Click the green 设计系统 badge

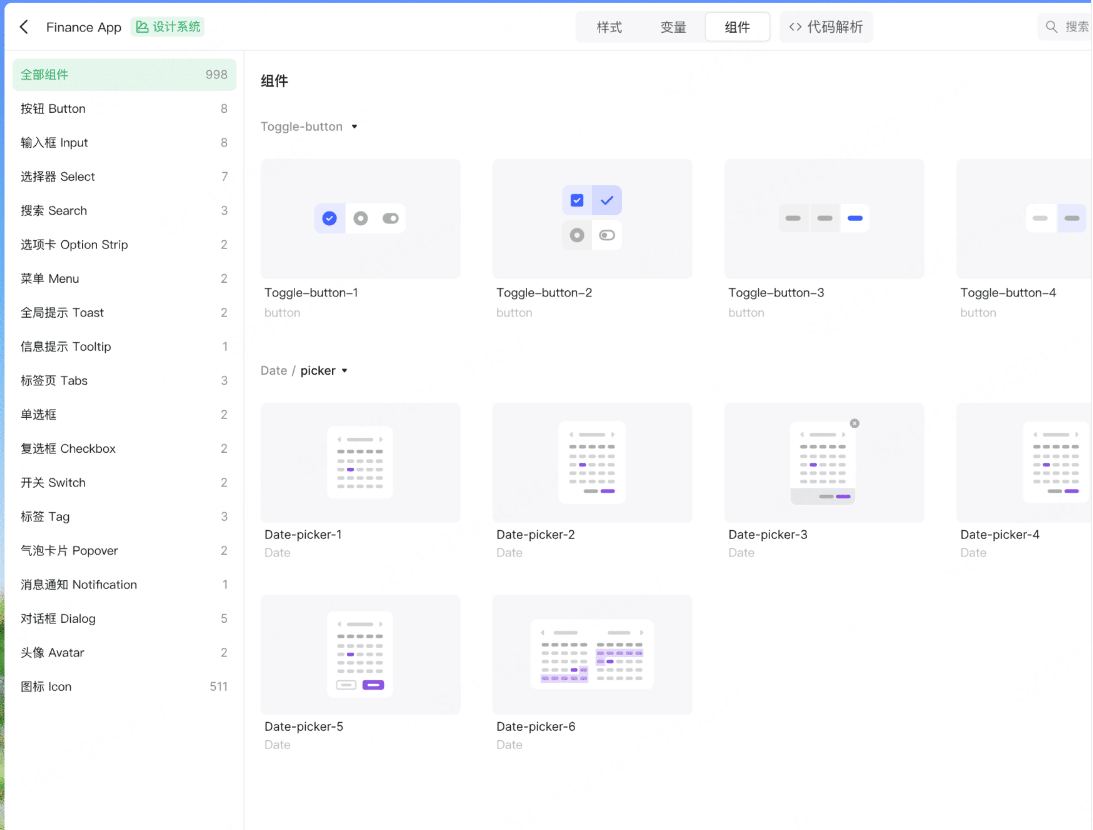point(168,27)
